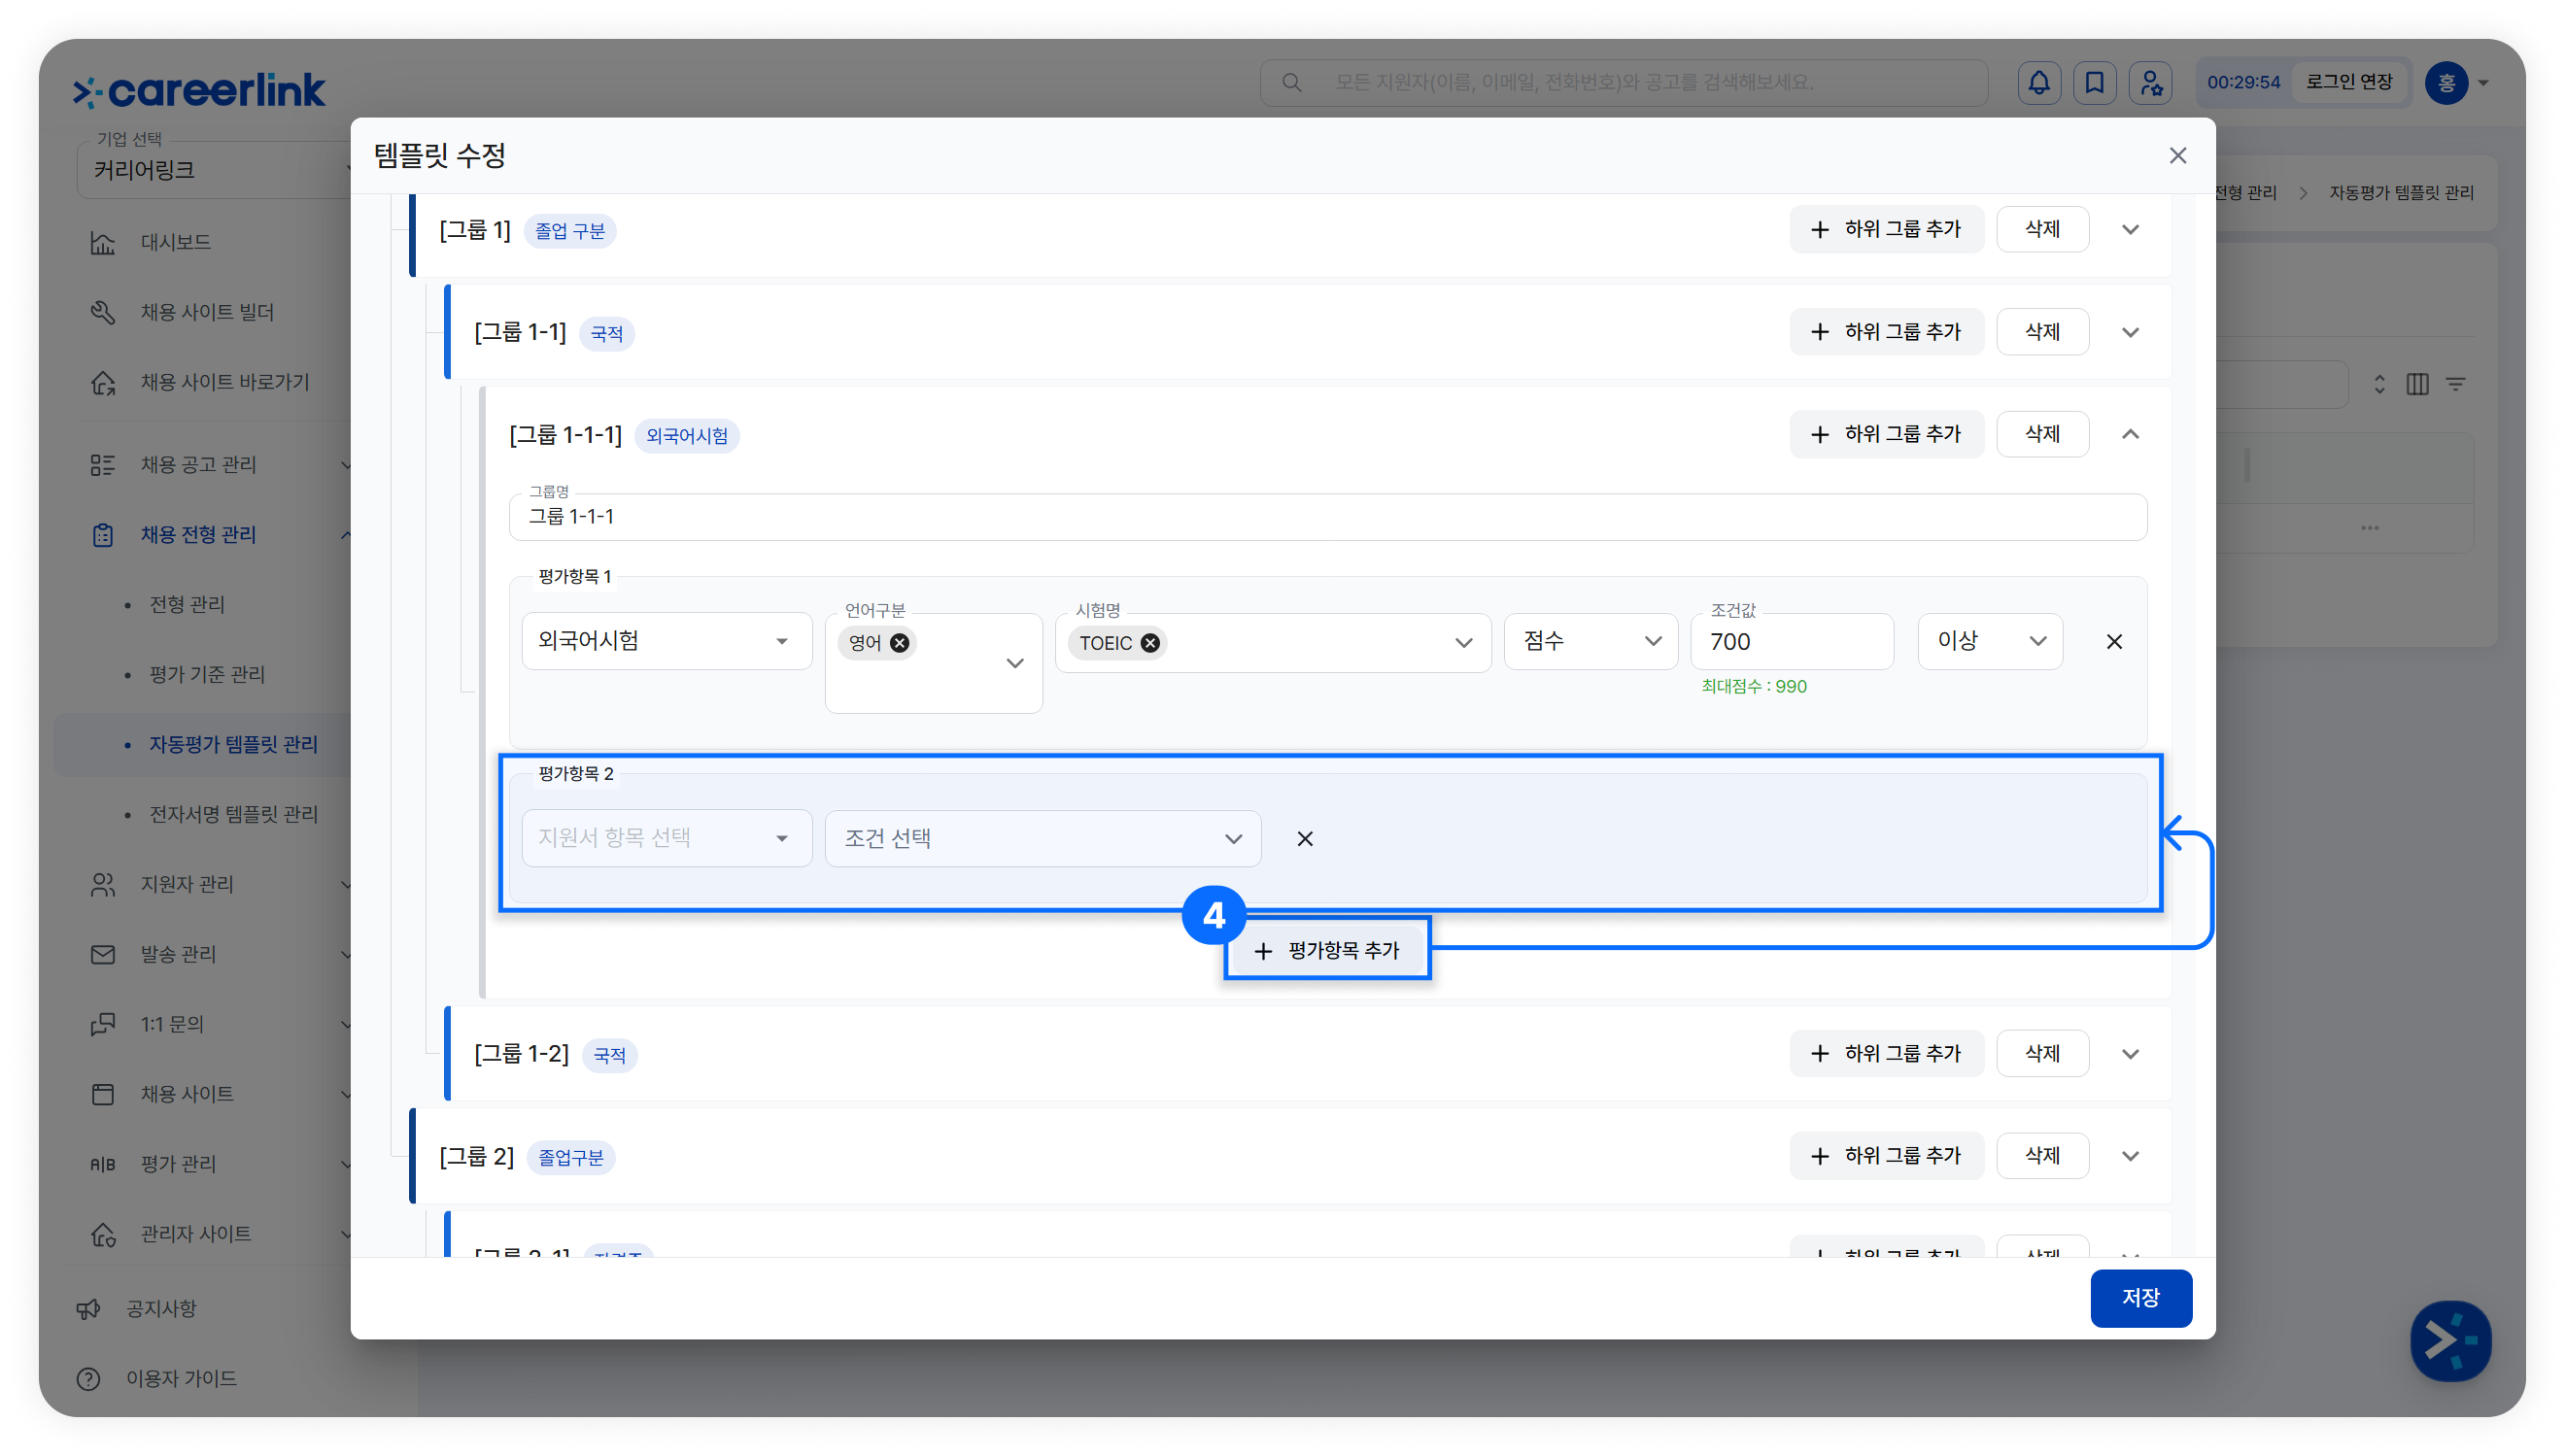Collapse the 그룹 1-1-1 section chevron
The width and height of the screenshot is (2565, 1456).
pos(2131,435)
